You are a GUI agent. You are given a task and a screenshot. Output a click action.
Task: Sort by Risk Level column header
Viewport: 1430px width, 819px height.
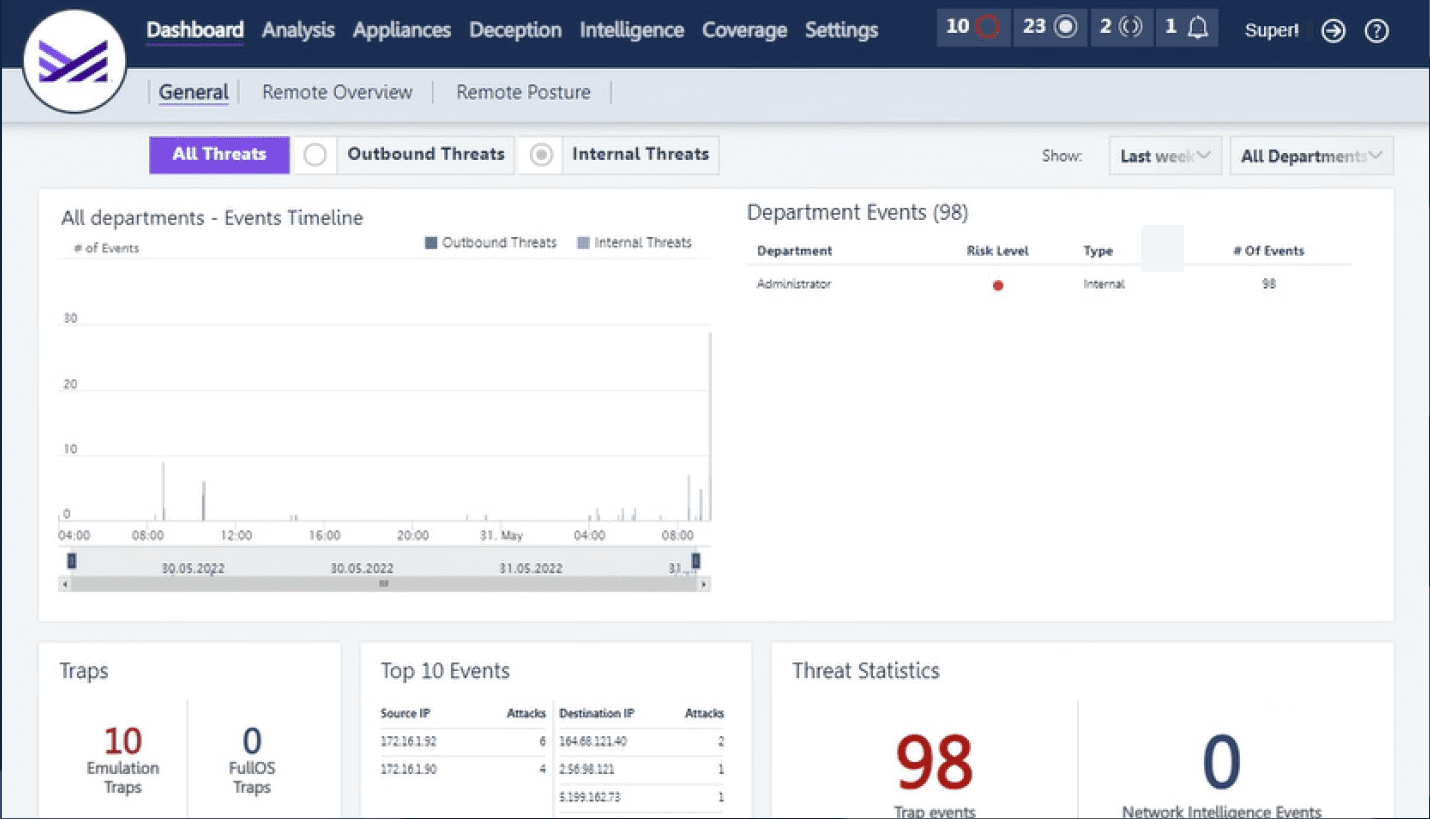(998, 251)
